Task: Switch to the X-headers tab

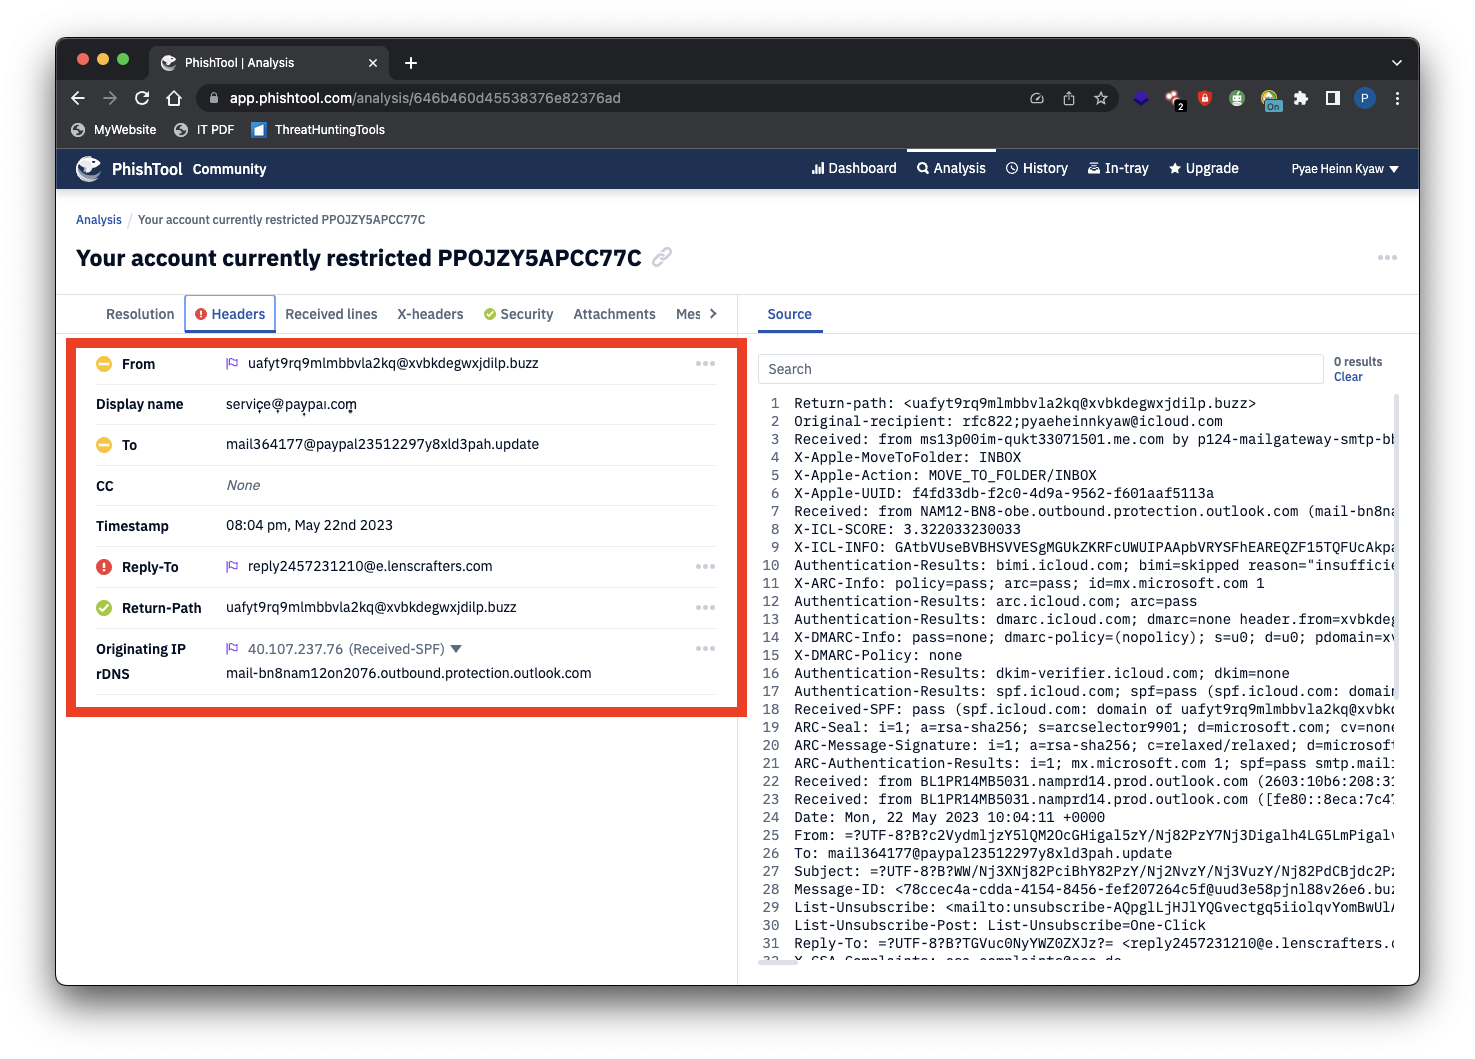Action: point(430,314)
